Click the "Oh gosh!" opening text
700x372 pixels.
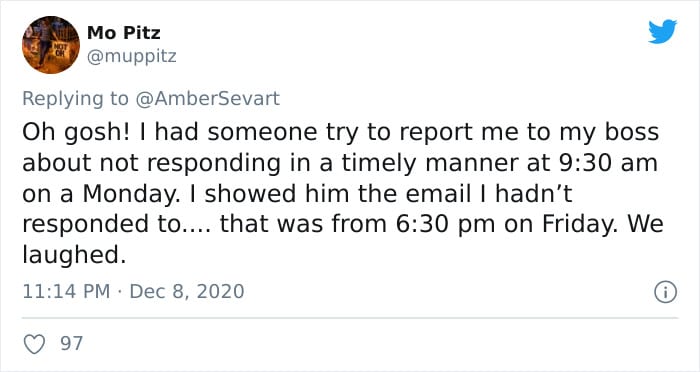pos(76,133)
